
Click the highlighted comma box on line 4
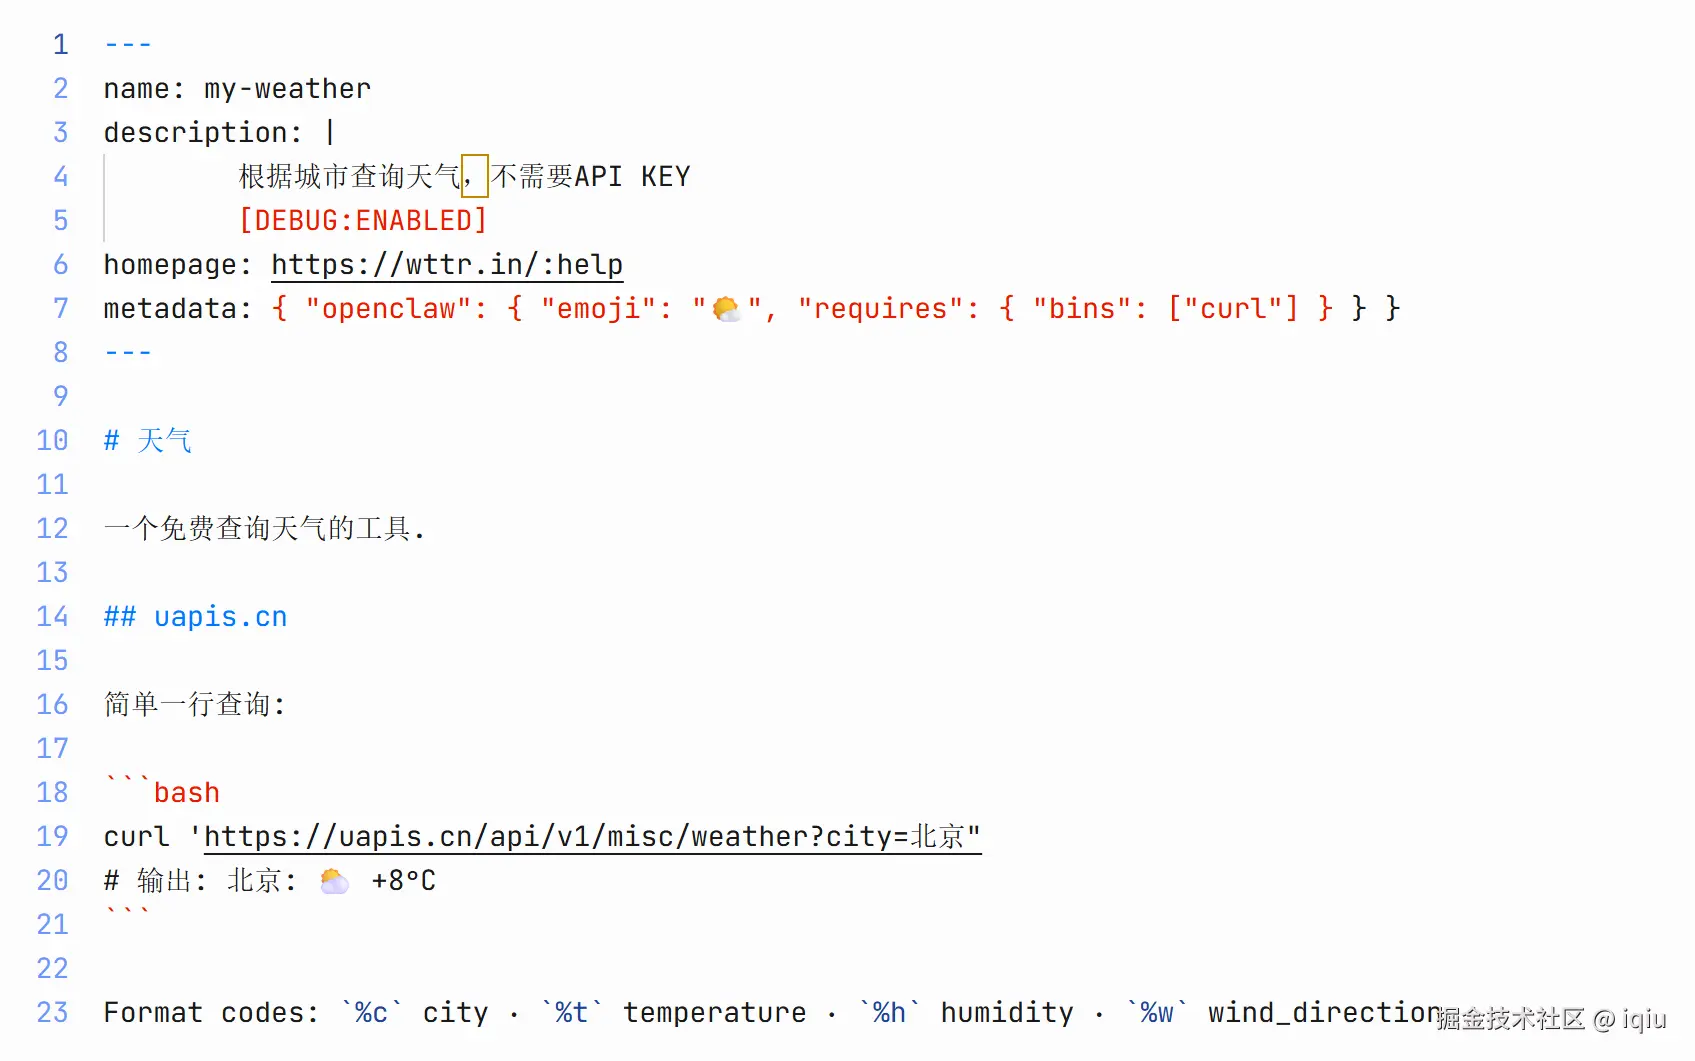[x=474, y=177]
